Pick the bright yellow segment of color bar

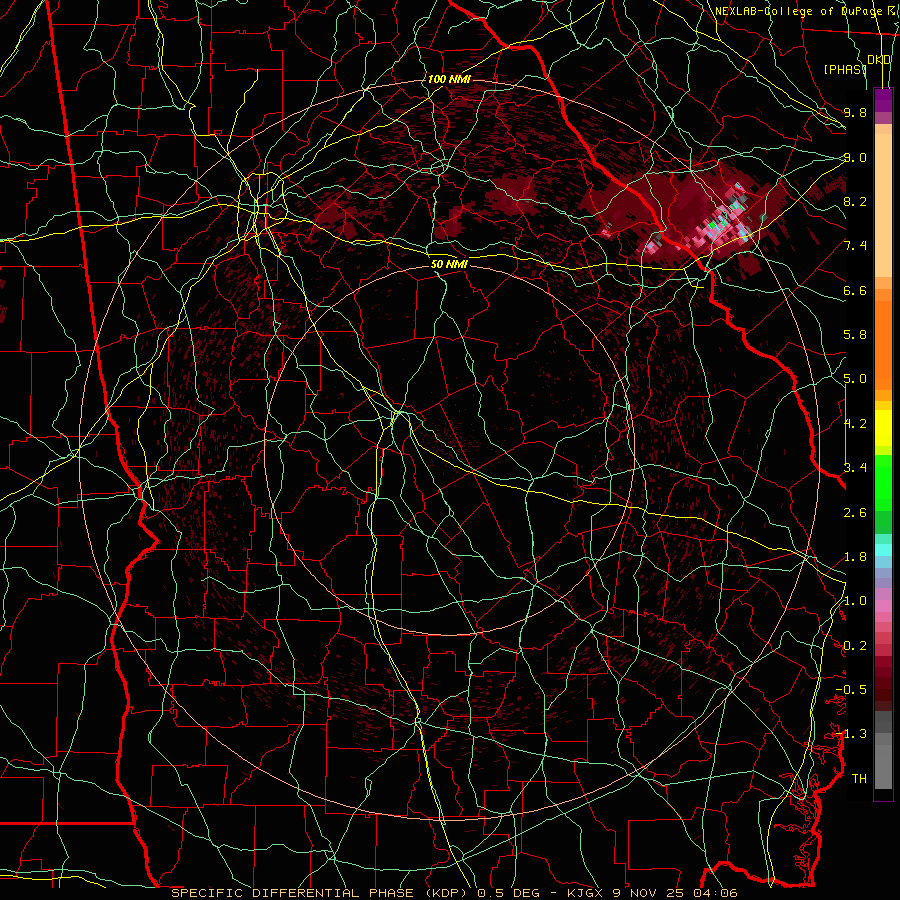tap(883, 428)
